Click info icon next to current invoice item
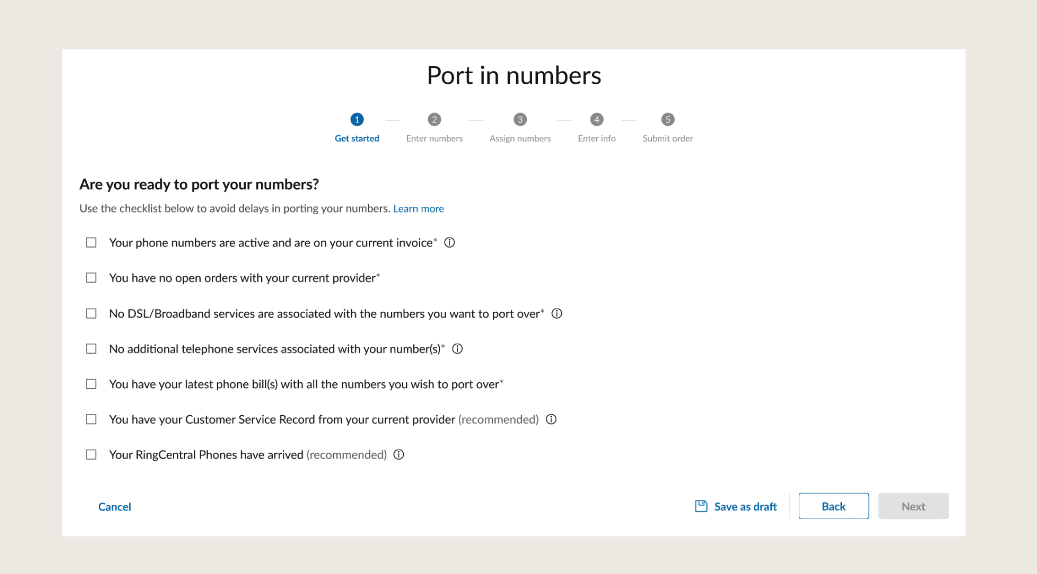Image resolution: width=1037 pixels, height=574 pixels. click(x=449, y=242)
